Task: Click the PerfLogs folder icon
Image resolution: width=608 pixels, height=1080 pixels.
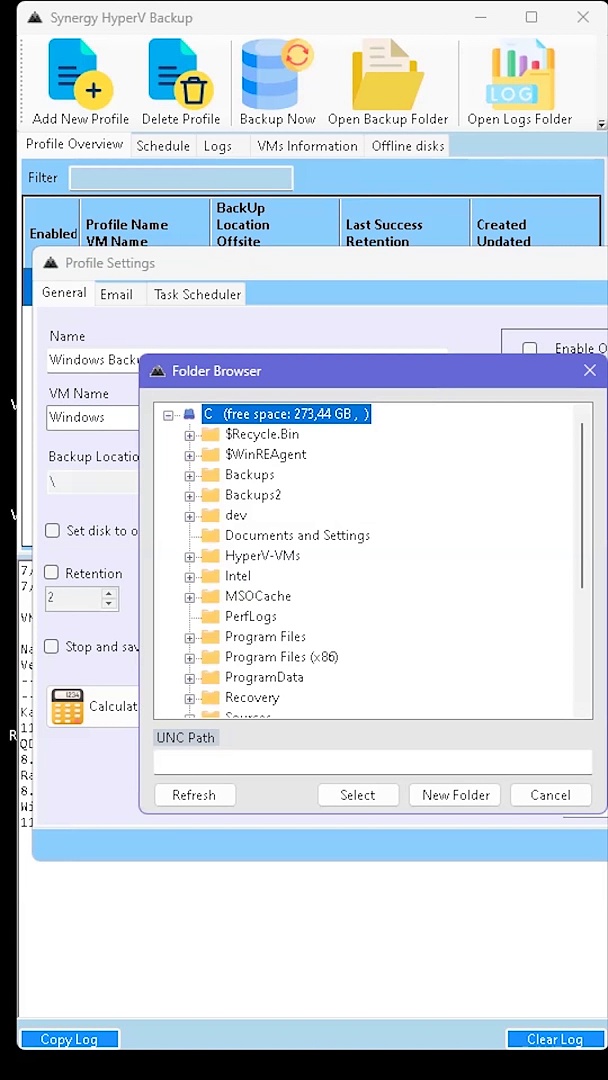Action: [x=210, y=616]
